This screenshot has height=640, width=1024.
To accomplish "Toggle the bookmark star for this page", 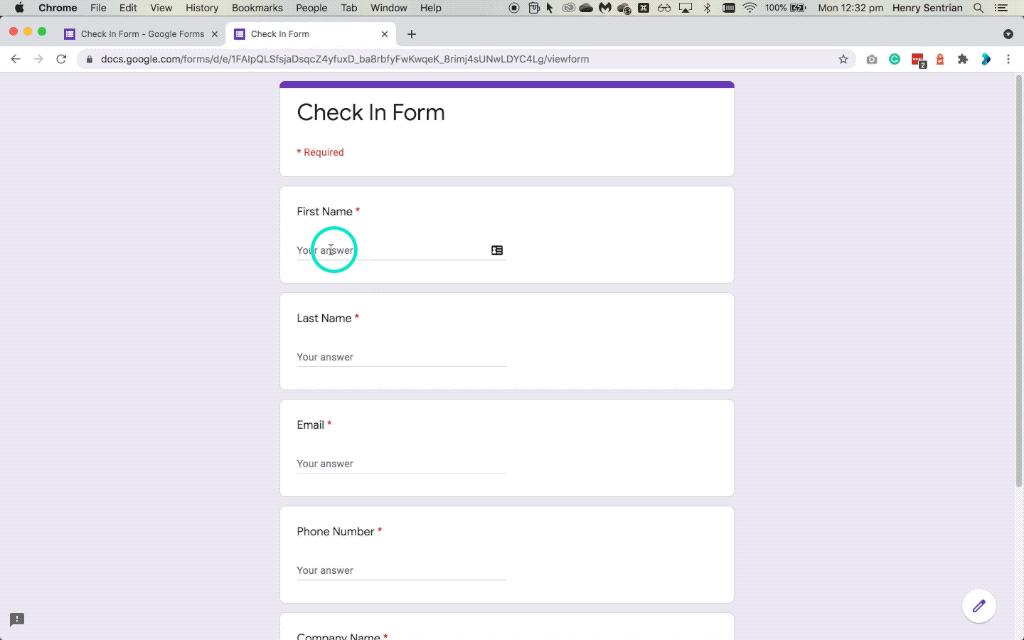I will tap(843, 59).
